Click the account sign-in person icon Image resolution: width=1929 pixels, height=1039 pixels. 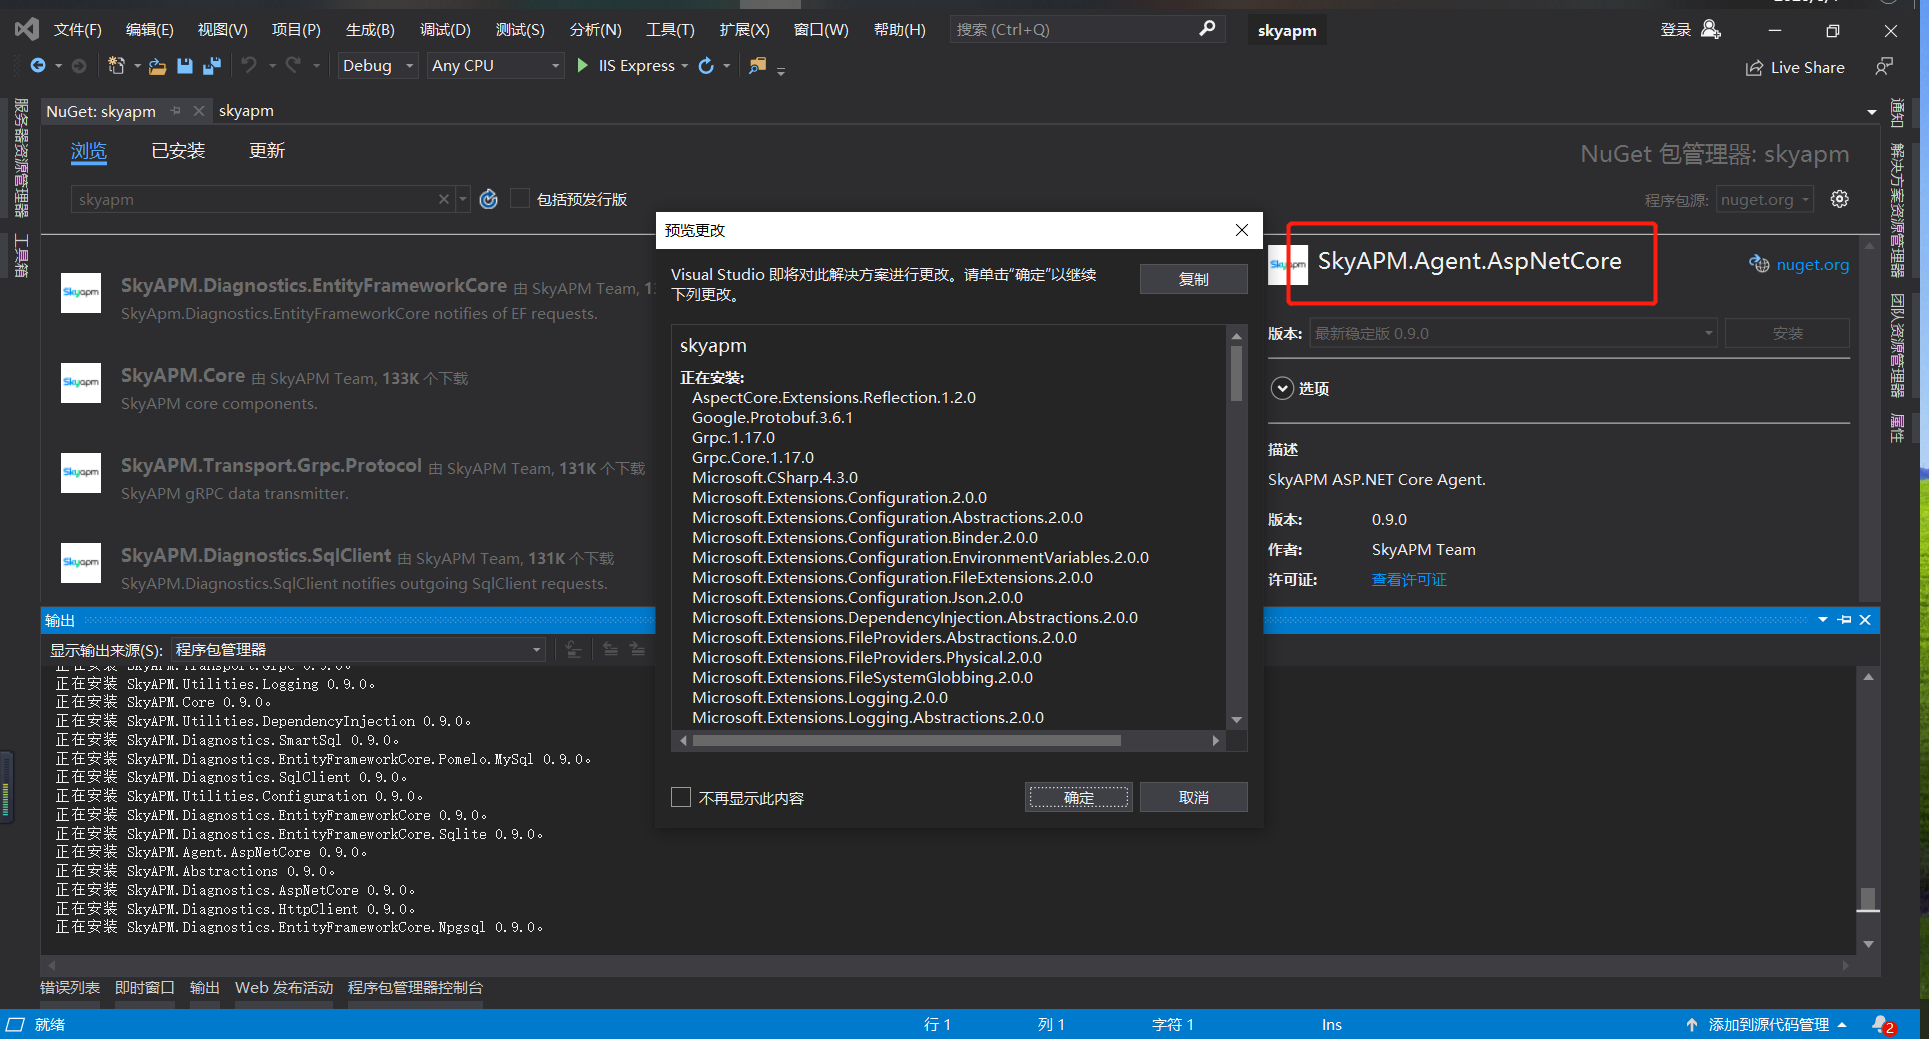tap(1710, 29)
